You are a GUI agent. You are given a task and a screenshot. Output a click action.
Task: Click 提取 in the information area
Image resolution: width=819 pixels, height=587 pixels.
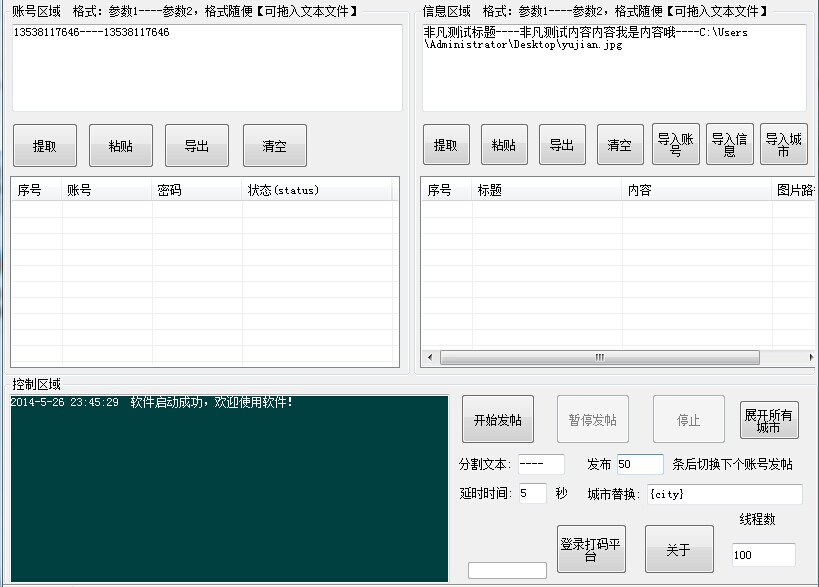[446, 145]
